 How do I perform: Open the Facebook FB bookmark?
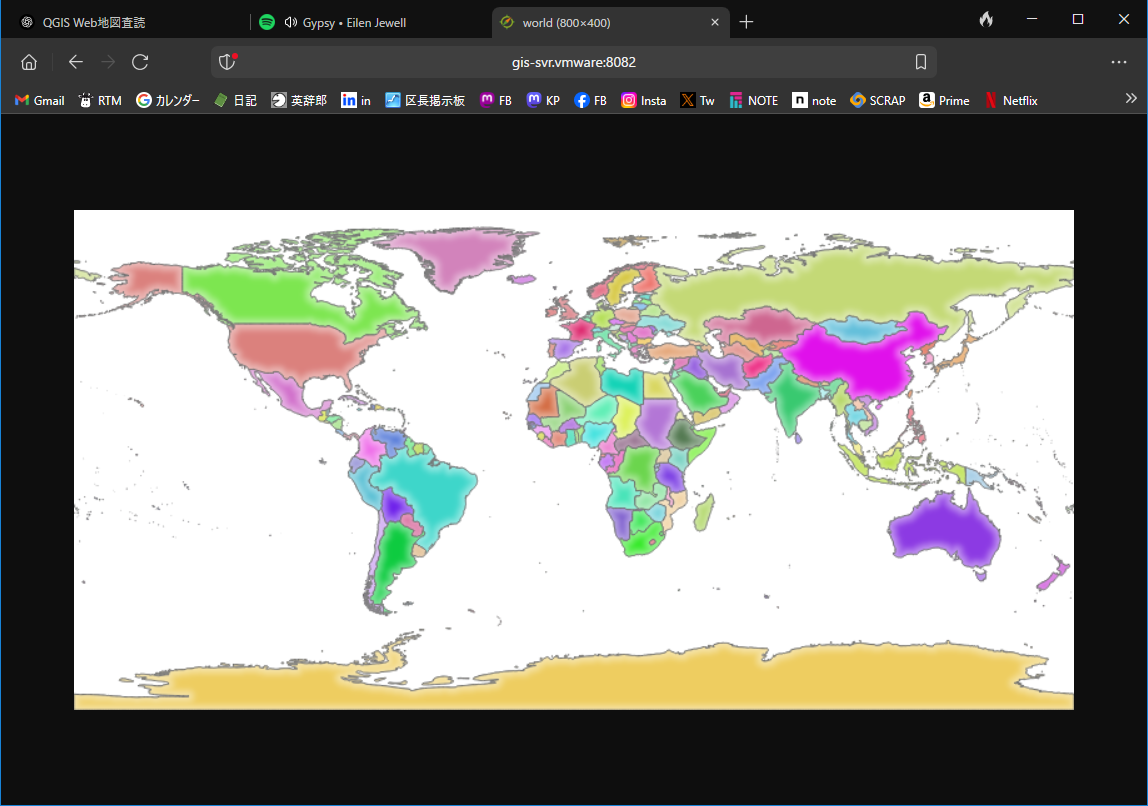[591, 100]
